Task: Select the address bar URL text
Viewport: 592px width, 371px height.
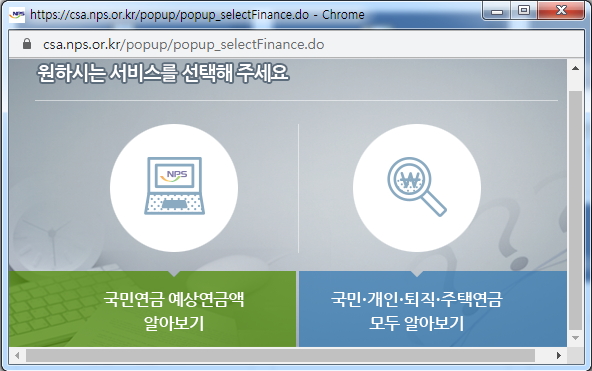Action: pos(183,45)
